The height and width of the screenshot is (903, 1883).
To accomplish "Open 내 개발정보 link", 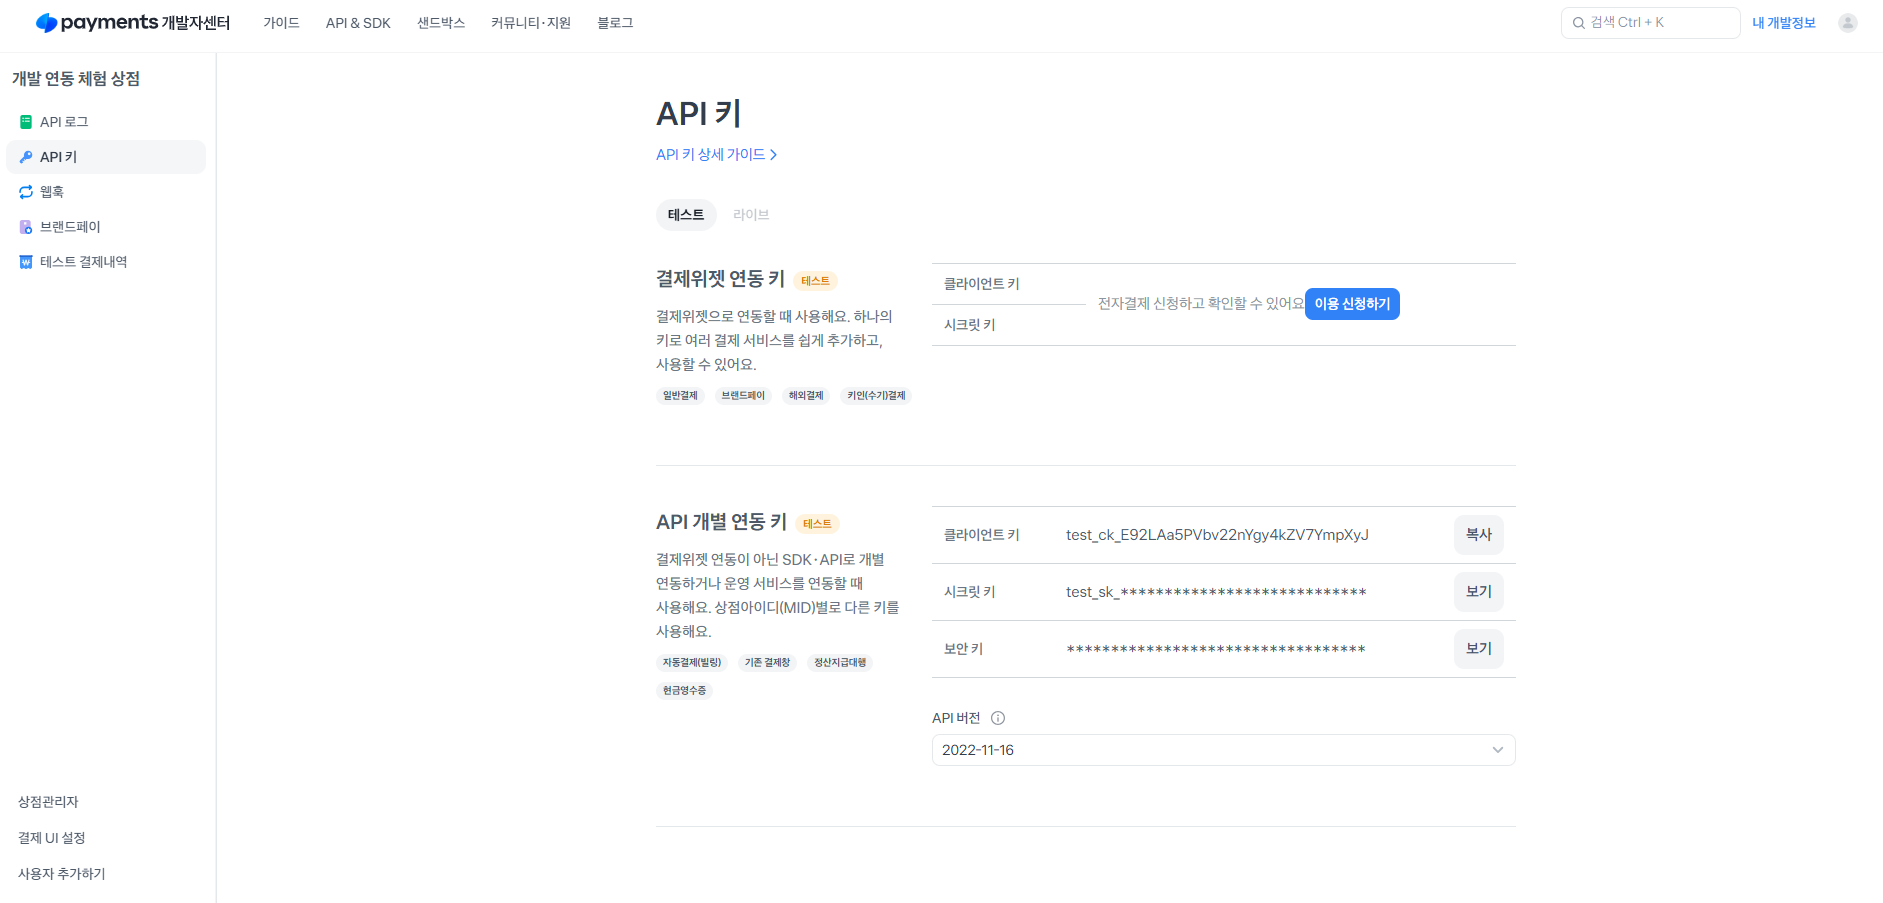I will coord(1784,23).
